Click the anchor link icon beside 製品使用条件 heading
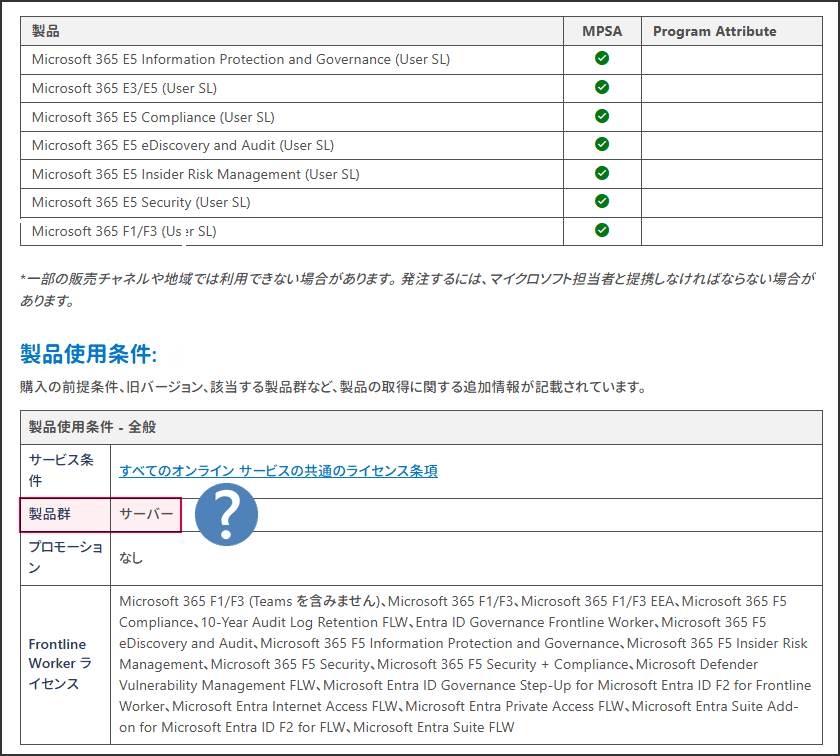 tap(177, 355)
